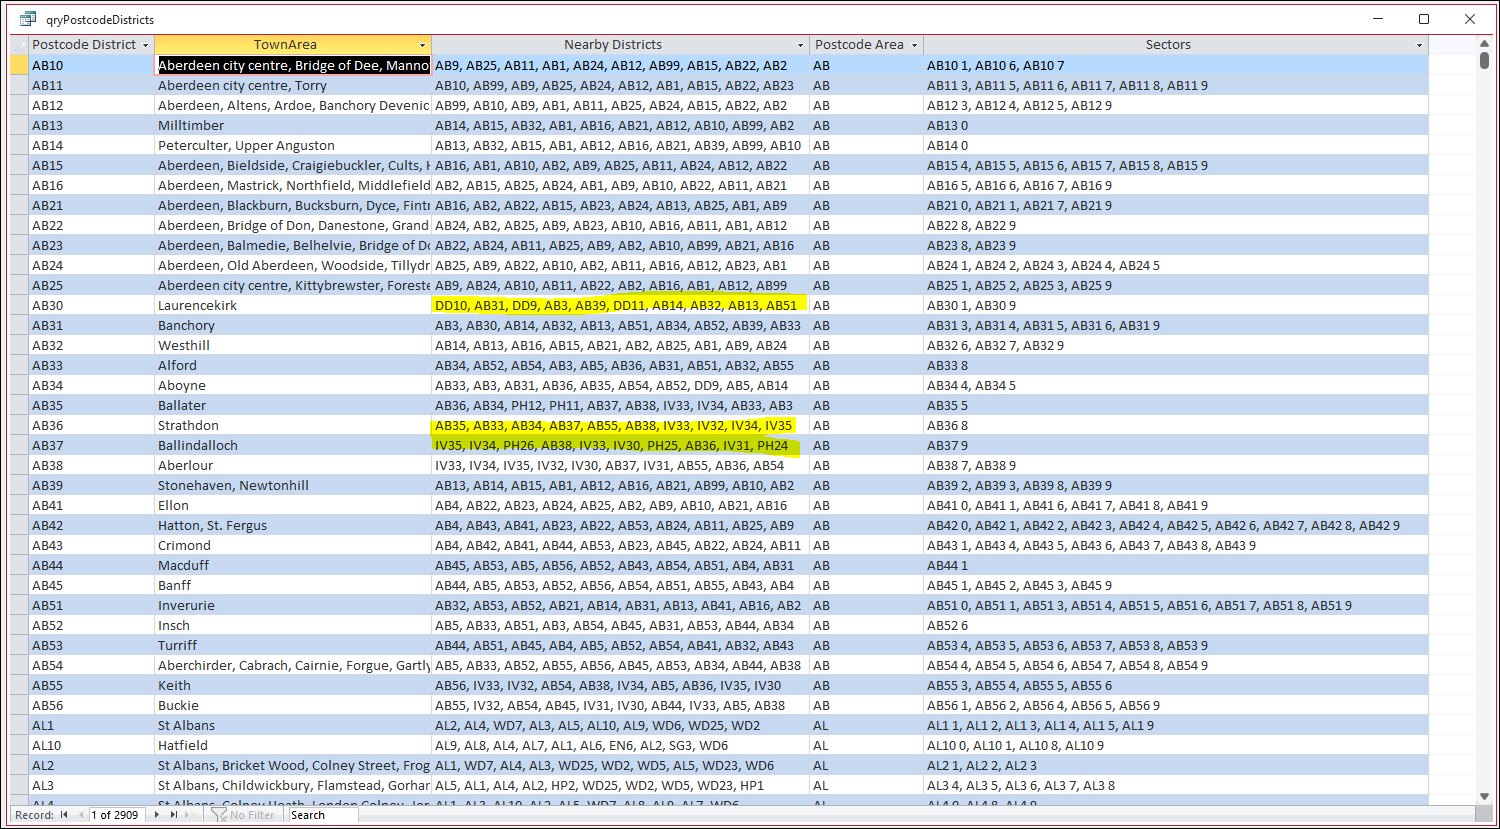Open the TownArea column filter dropdown
This screenshot has width=1500, height=829.
tap(422, 45)
